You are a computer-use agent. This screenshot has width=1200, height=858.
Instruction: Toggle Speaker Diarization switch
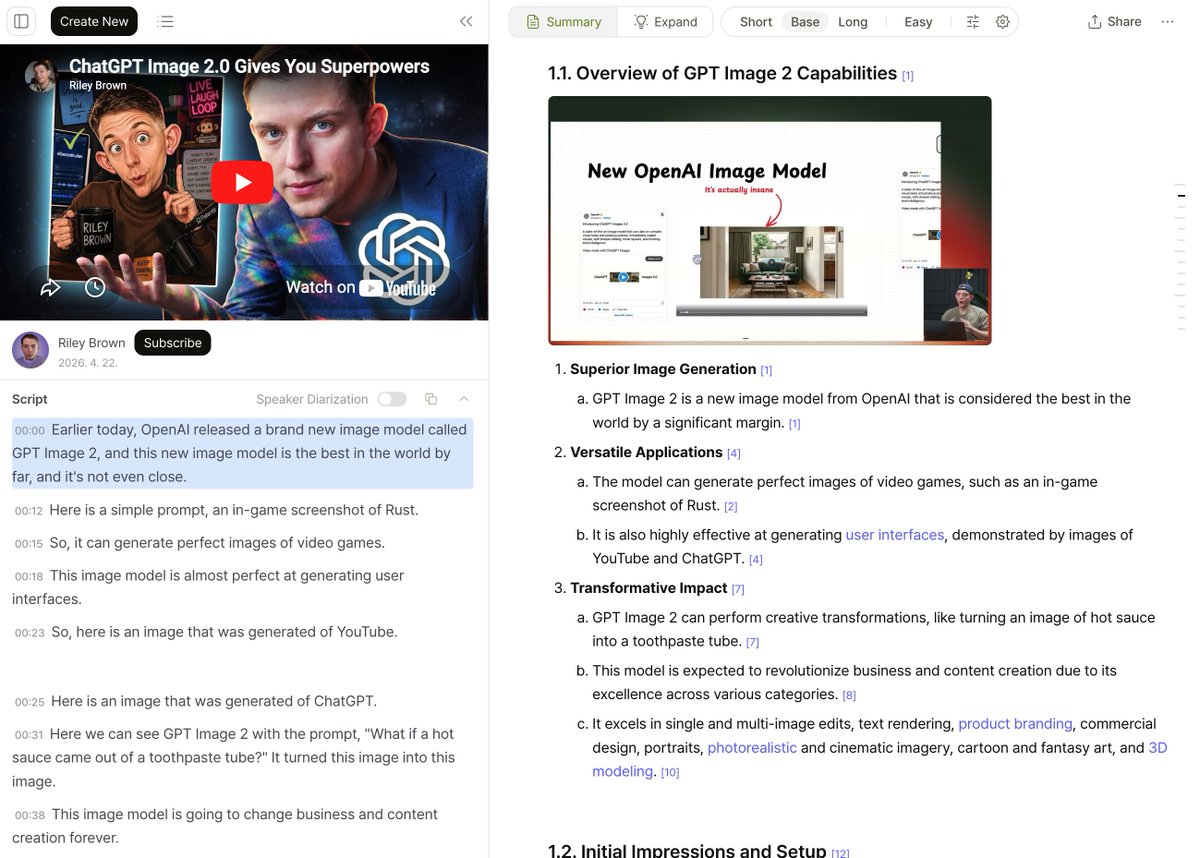pyautogui.click(x=392, y=399)
